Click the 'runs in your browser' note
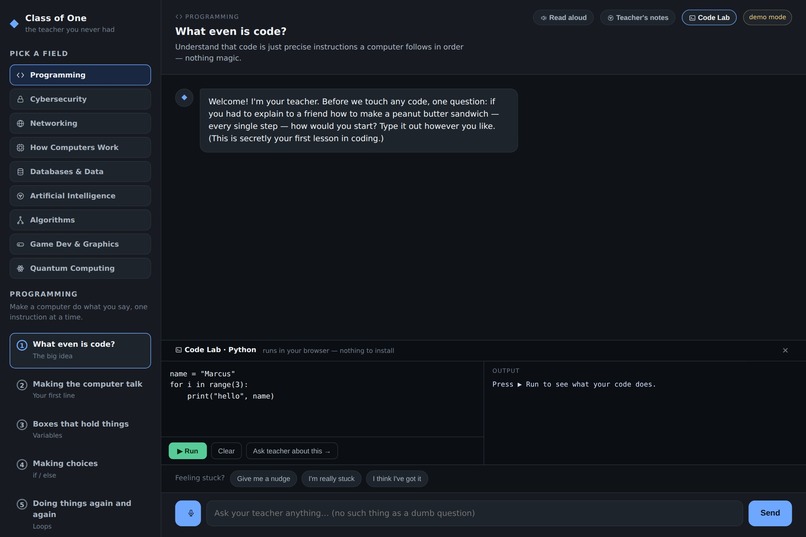Viewport: 806px width, 537px height. pyautogui.click(x=328, y=350)
